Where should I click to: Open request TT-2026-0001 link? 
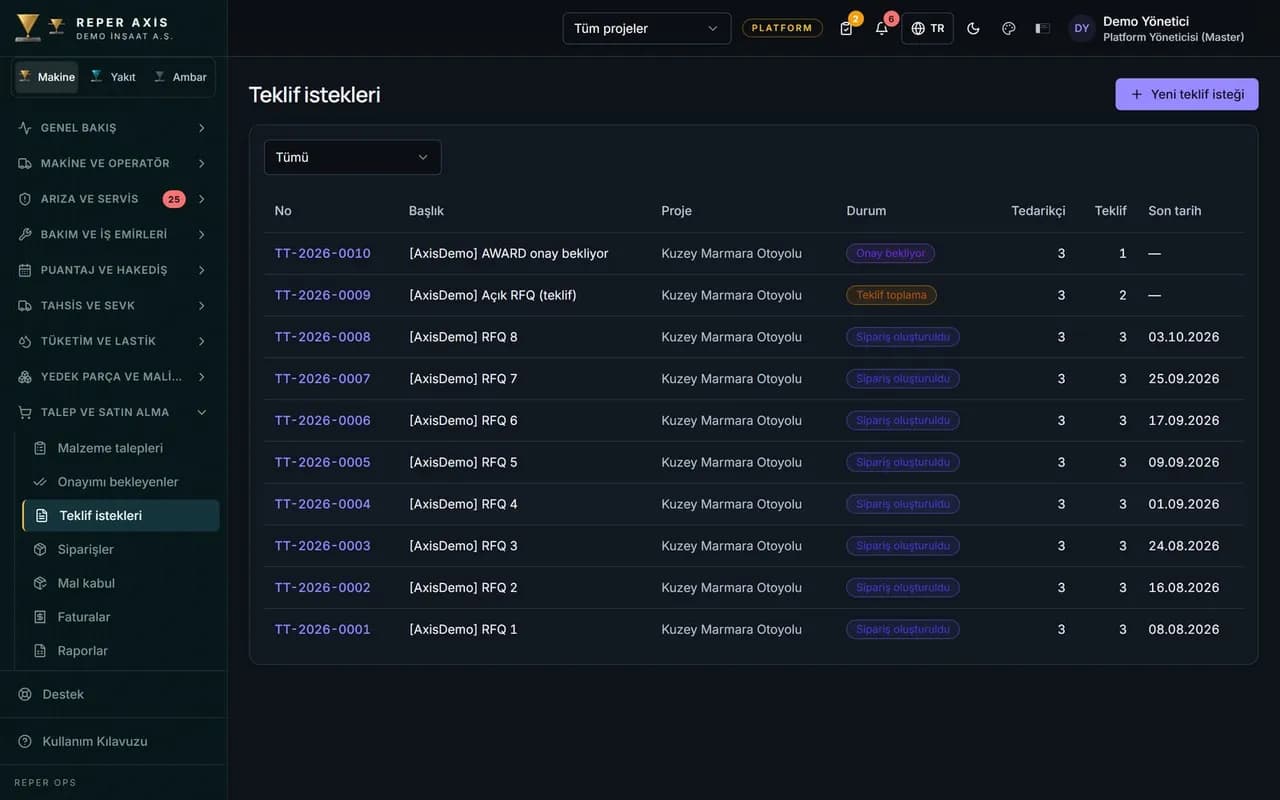[x=322, y=629]
